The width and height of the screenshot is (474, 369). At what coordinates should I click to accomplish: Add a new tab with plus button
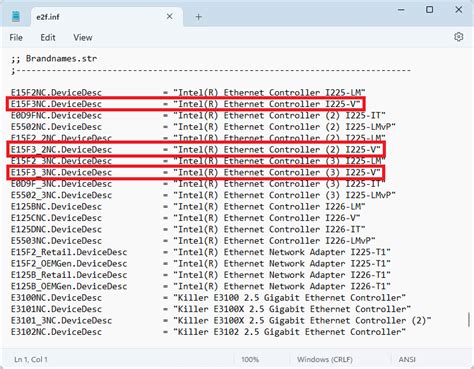pyautogui.click(x=199, y=17)
